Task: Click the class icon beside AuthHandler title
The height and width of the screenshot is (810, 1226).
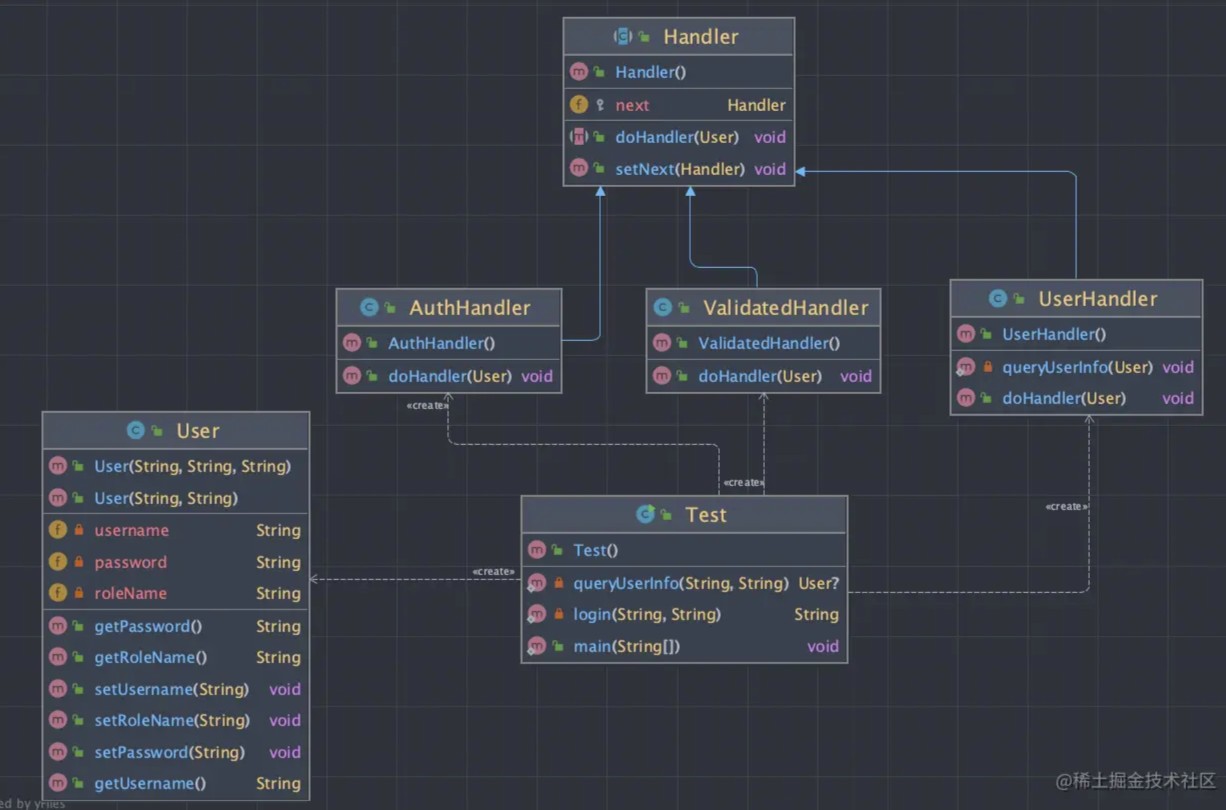Action: [x=369, y=308]
